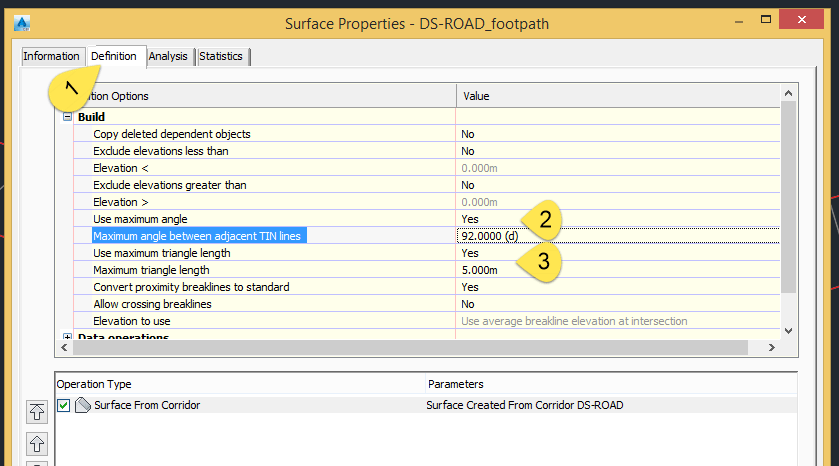The image size is (839, 466).
Task: Select Surface From Corridor operation name
Action: click(147, 405)
